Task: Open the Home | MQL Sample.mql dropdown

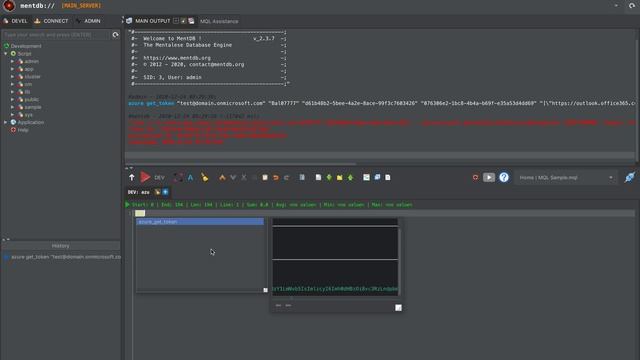Action: 566,178
